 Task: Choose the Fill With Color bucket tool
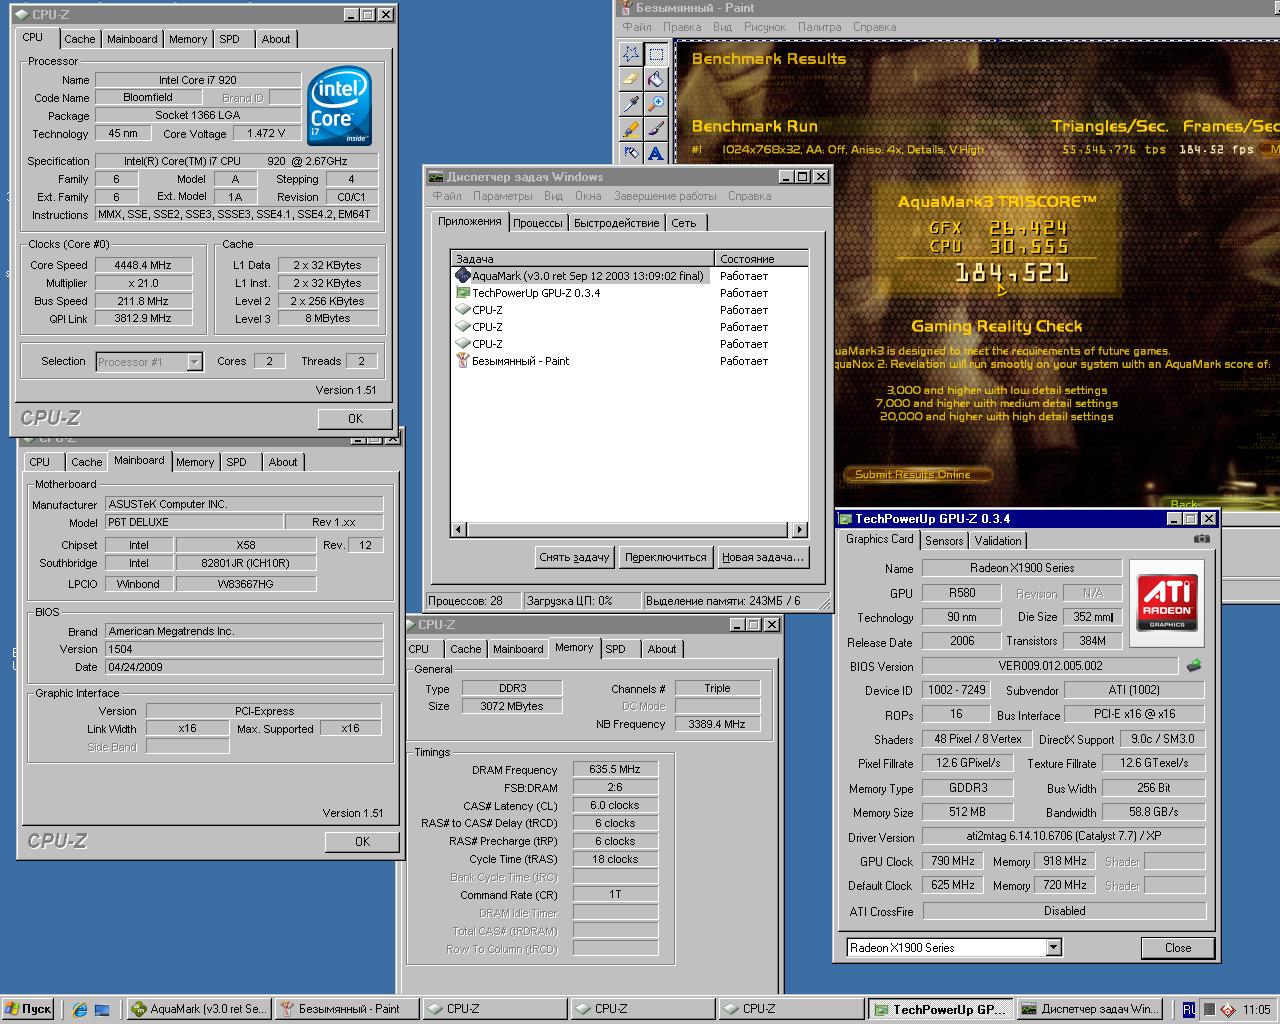tap(656, 78)
